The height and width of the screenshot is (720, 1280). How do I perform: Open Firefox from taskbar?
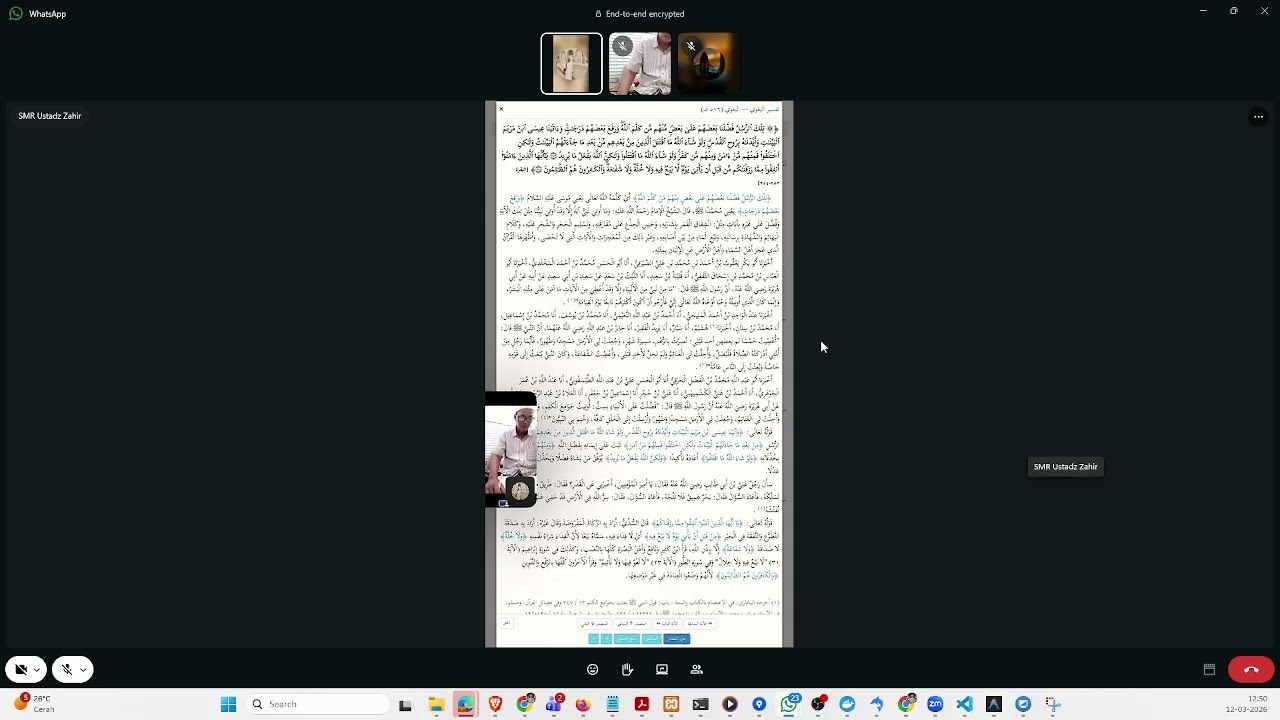click(583, 704)
